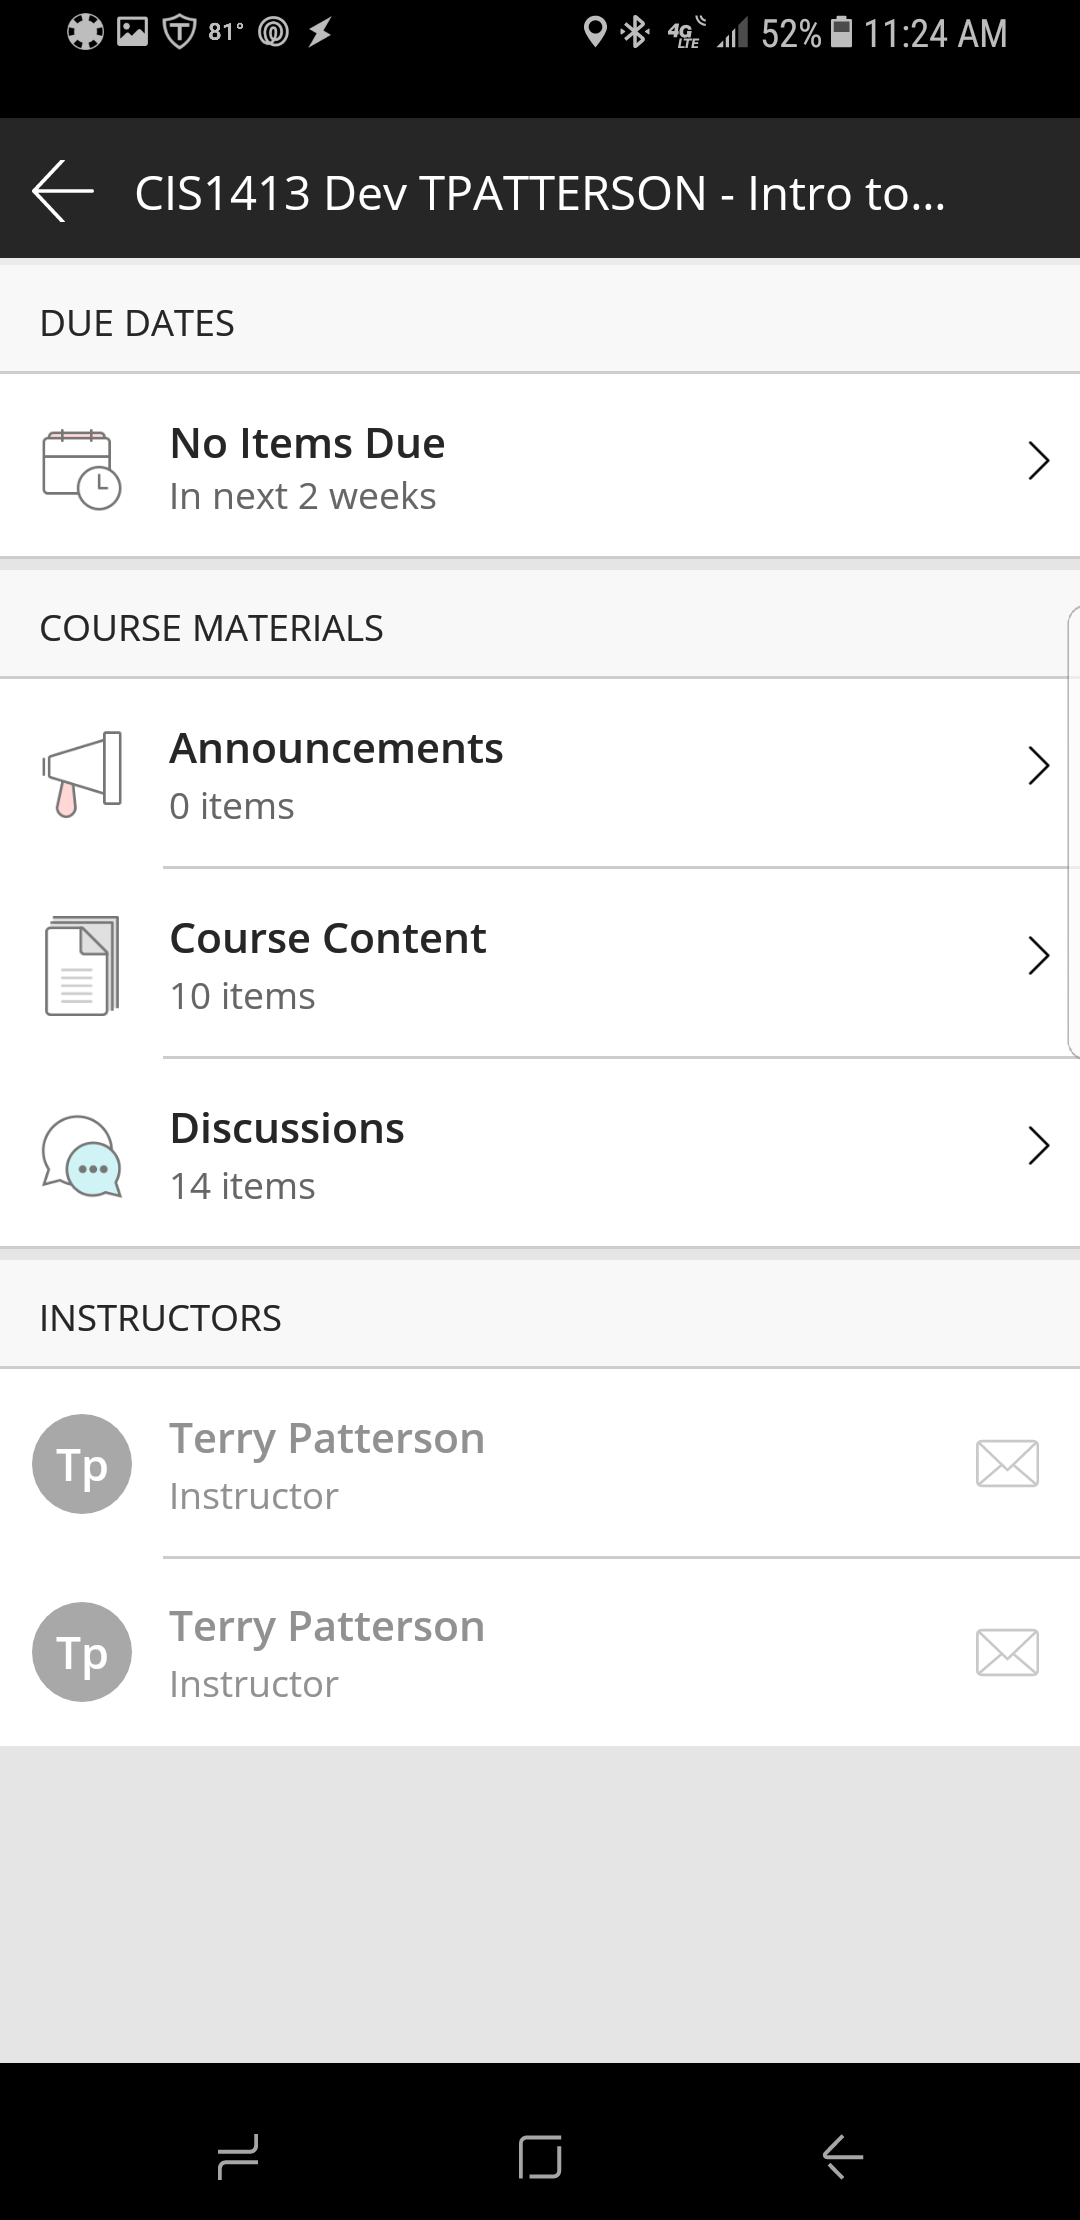The width and height of the screenshot is (1080, 2220).
Task: Tap the back arrow in header
Action: point(63,190)
